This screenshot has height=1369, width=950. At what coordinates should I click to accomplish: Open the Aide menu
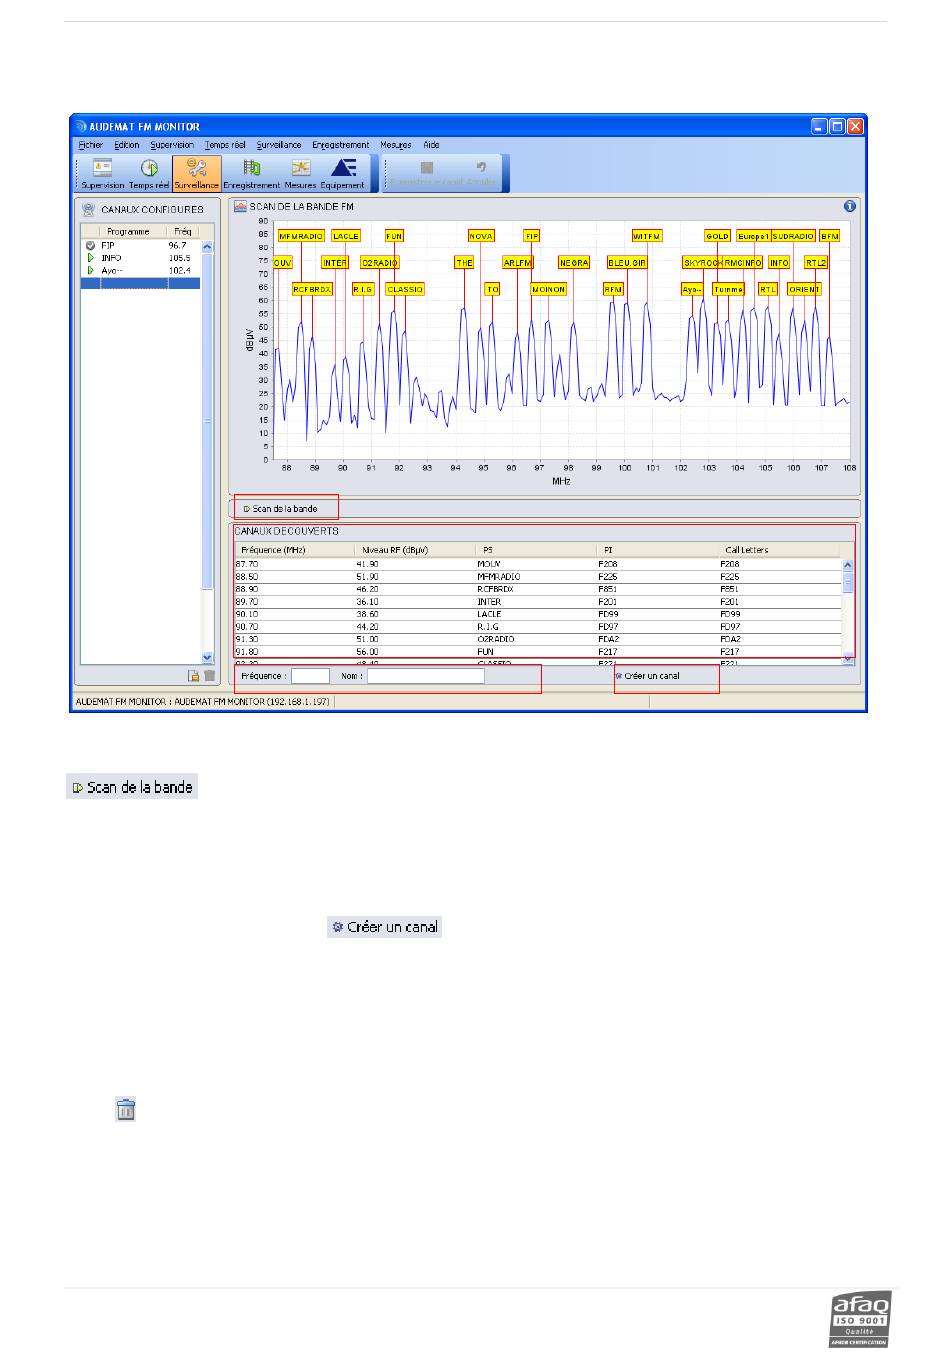coord(431,145)
